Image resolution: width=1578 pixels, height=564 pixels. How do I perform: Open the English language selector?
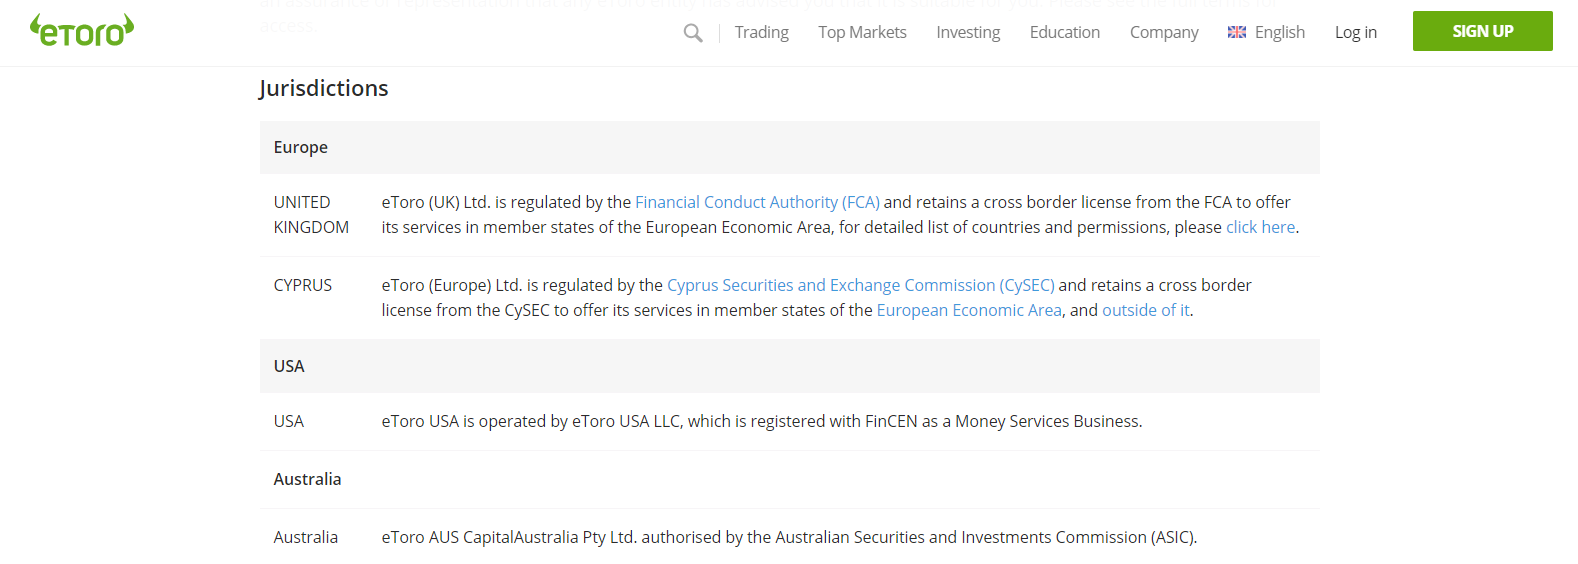[1279, 32]
